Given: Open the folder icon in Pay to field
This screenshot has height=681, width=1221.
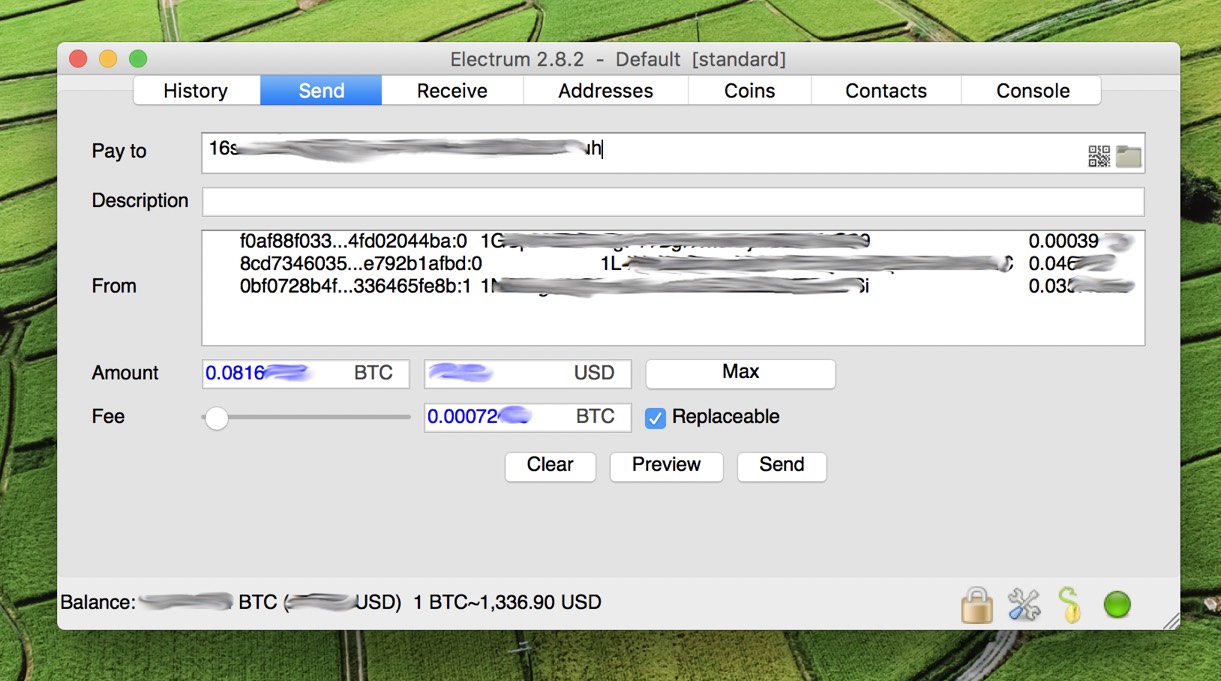Looking at the screenshot, I should pos(1129,156).
